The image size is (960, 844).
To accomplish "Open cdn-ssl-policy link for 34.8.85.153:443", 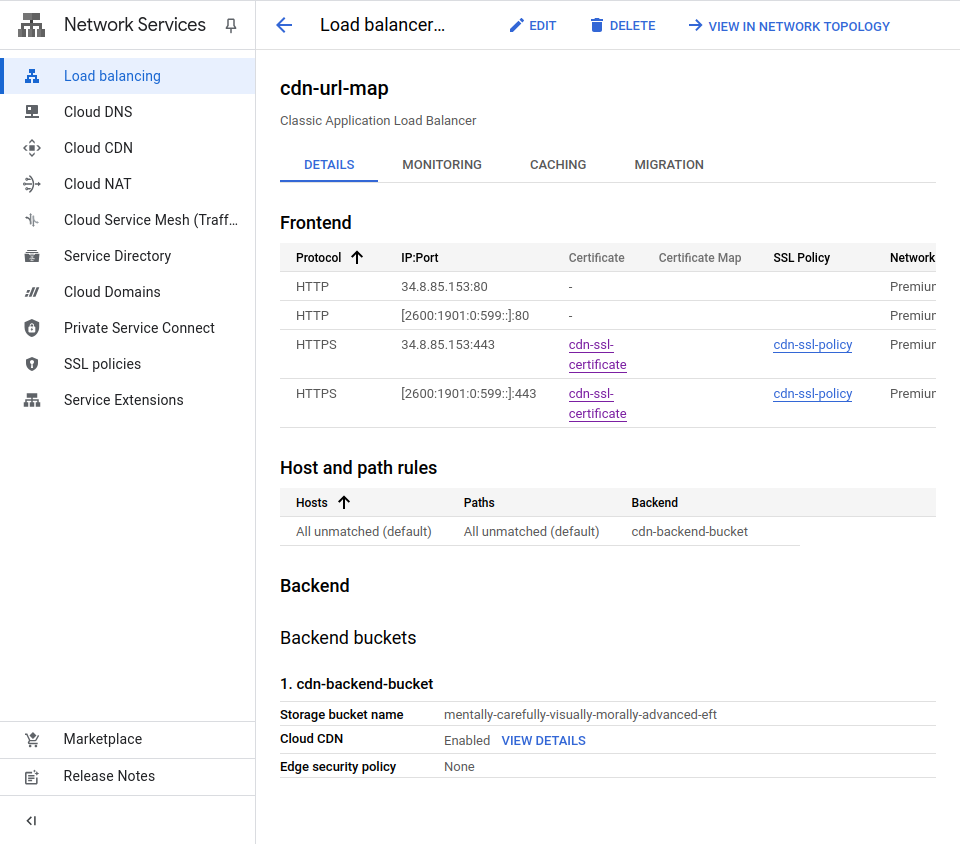I will coord(812,345).
